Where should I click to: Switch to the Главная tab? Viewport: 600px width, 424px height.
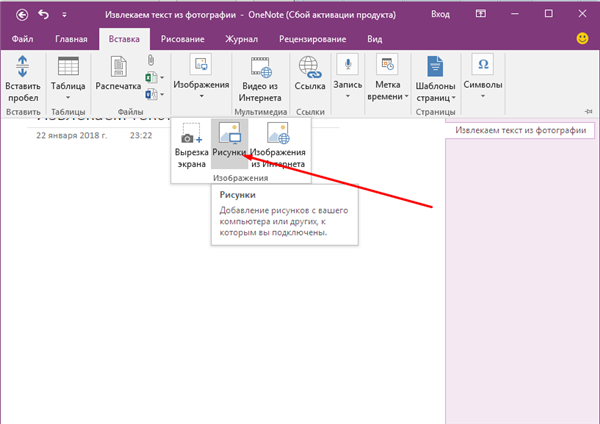(71, 39)
